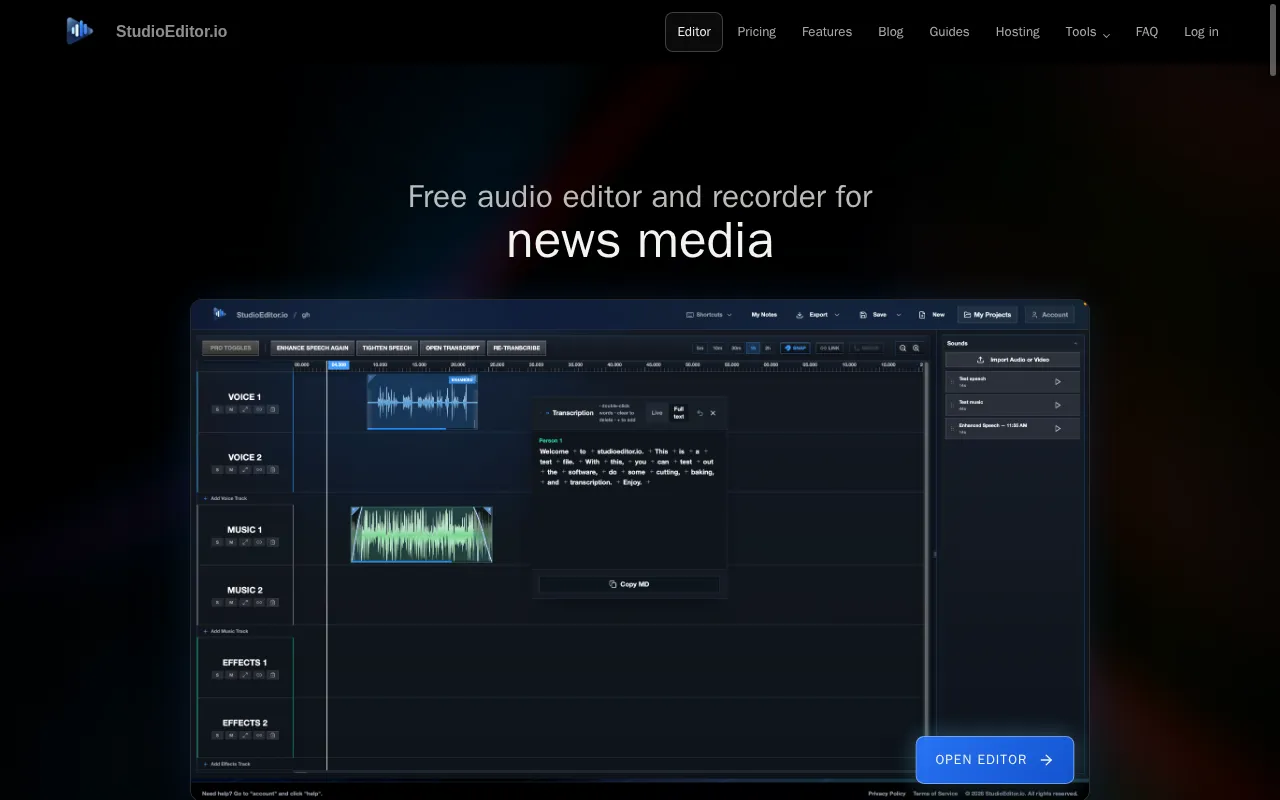Mute the Voice 1 track
This screenshot has height=800, width=1280.
click(231, 409)
